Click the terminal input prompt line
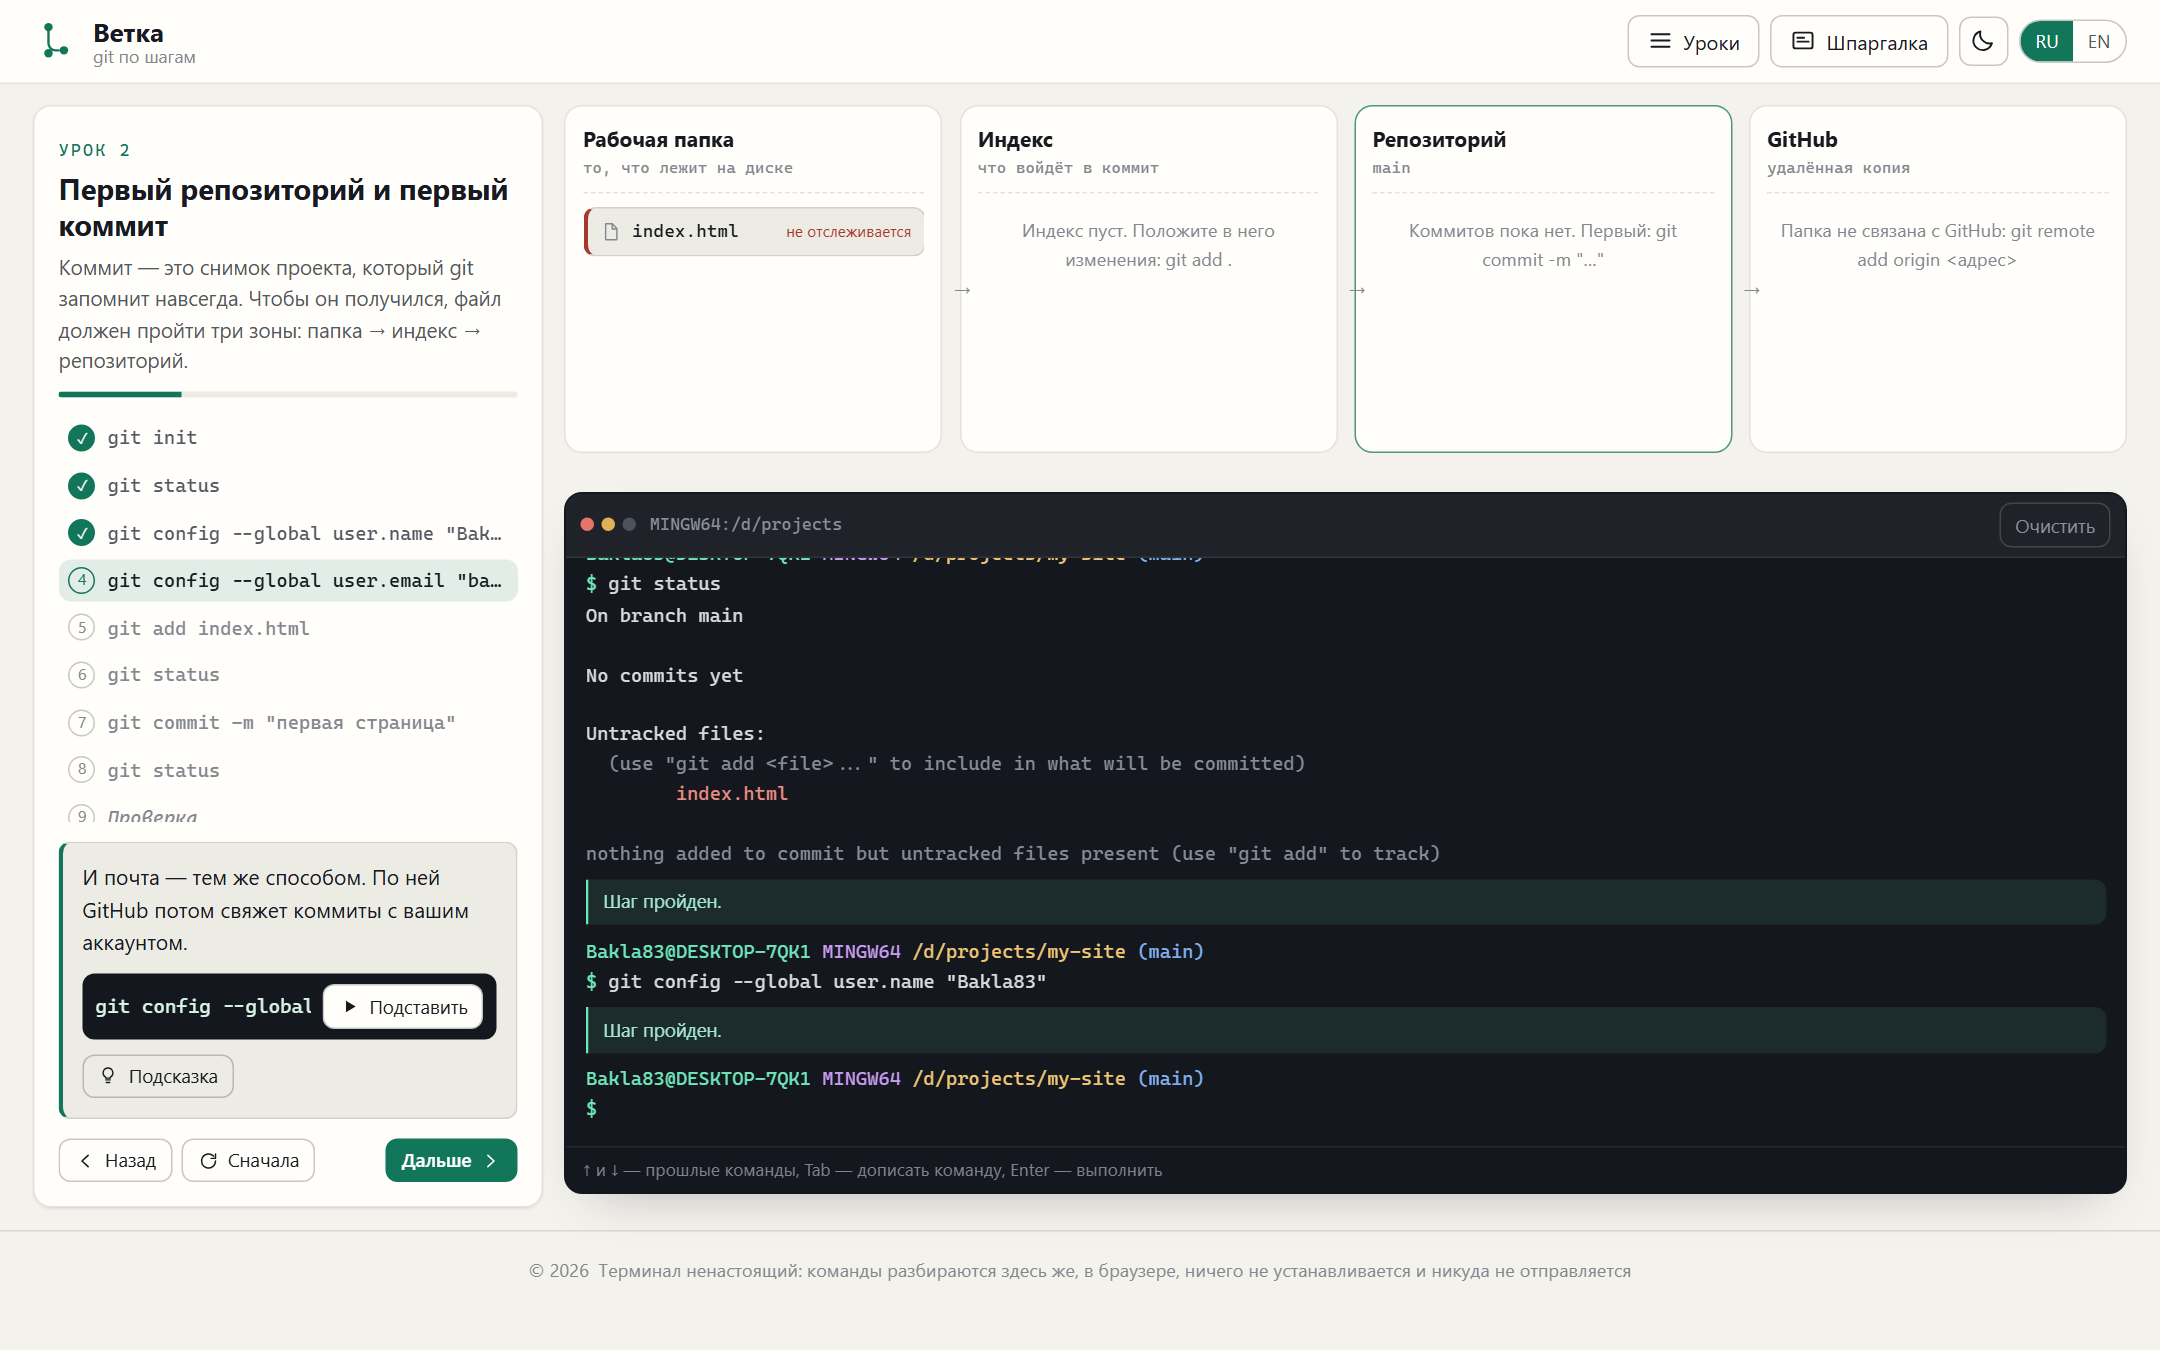 coord(1345,1108)
